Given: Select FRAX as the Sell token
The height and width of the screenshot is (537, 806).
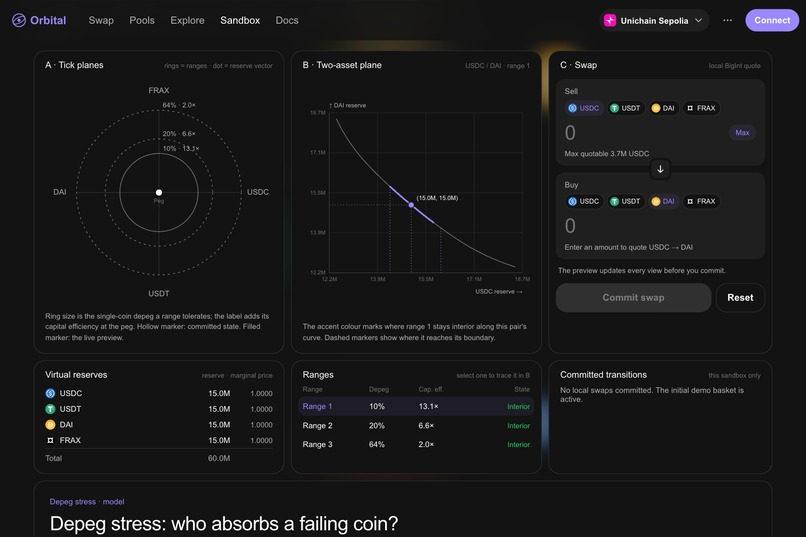Looking at the screenshot, I should click(701, 108).
